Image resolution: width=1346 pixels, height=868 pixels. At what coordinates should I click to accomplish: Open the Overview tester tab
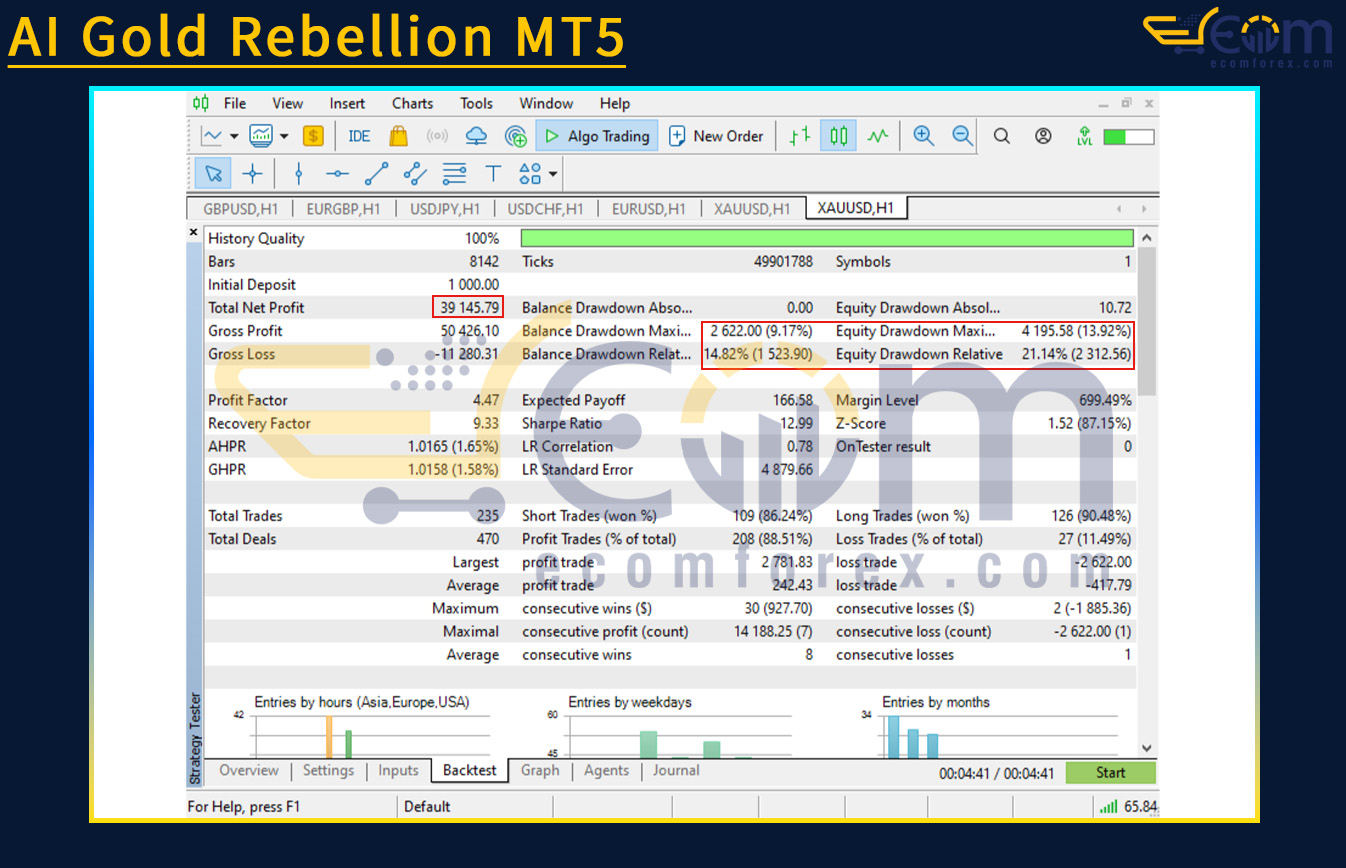click(249, 770)
